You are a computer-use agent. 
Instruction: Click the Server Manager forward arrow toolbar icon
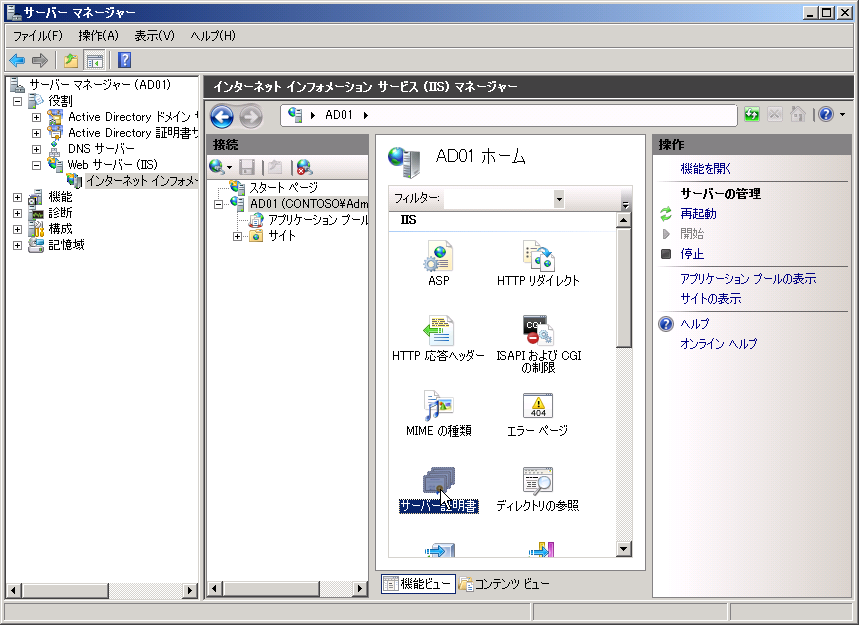tap(40, 60)
